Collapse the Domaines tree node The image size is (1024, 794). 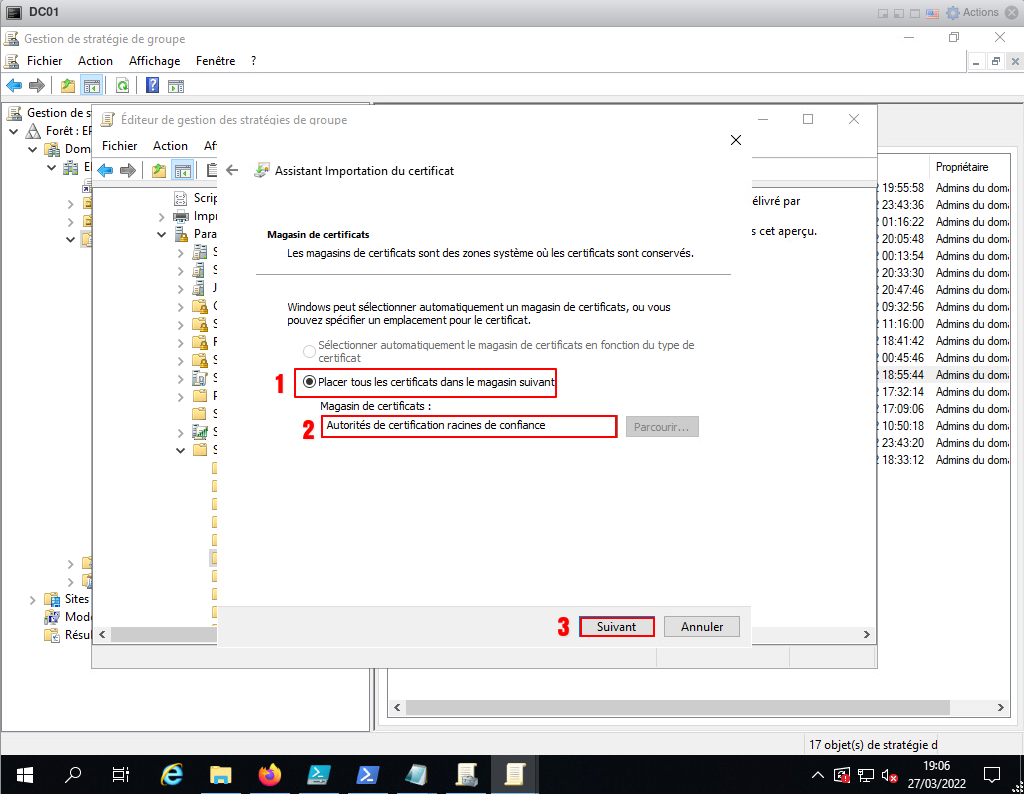[33, 149]
